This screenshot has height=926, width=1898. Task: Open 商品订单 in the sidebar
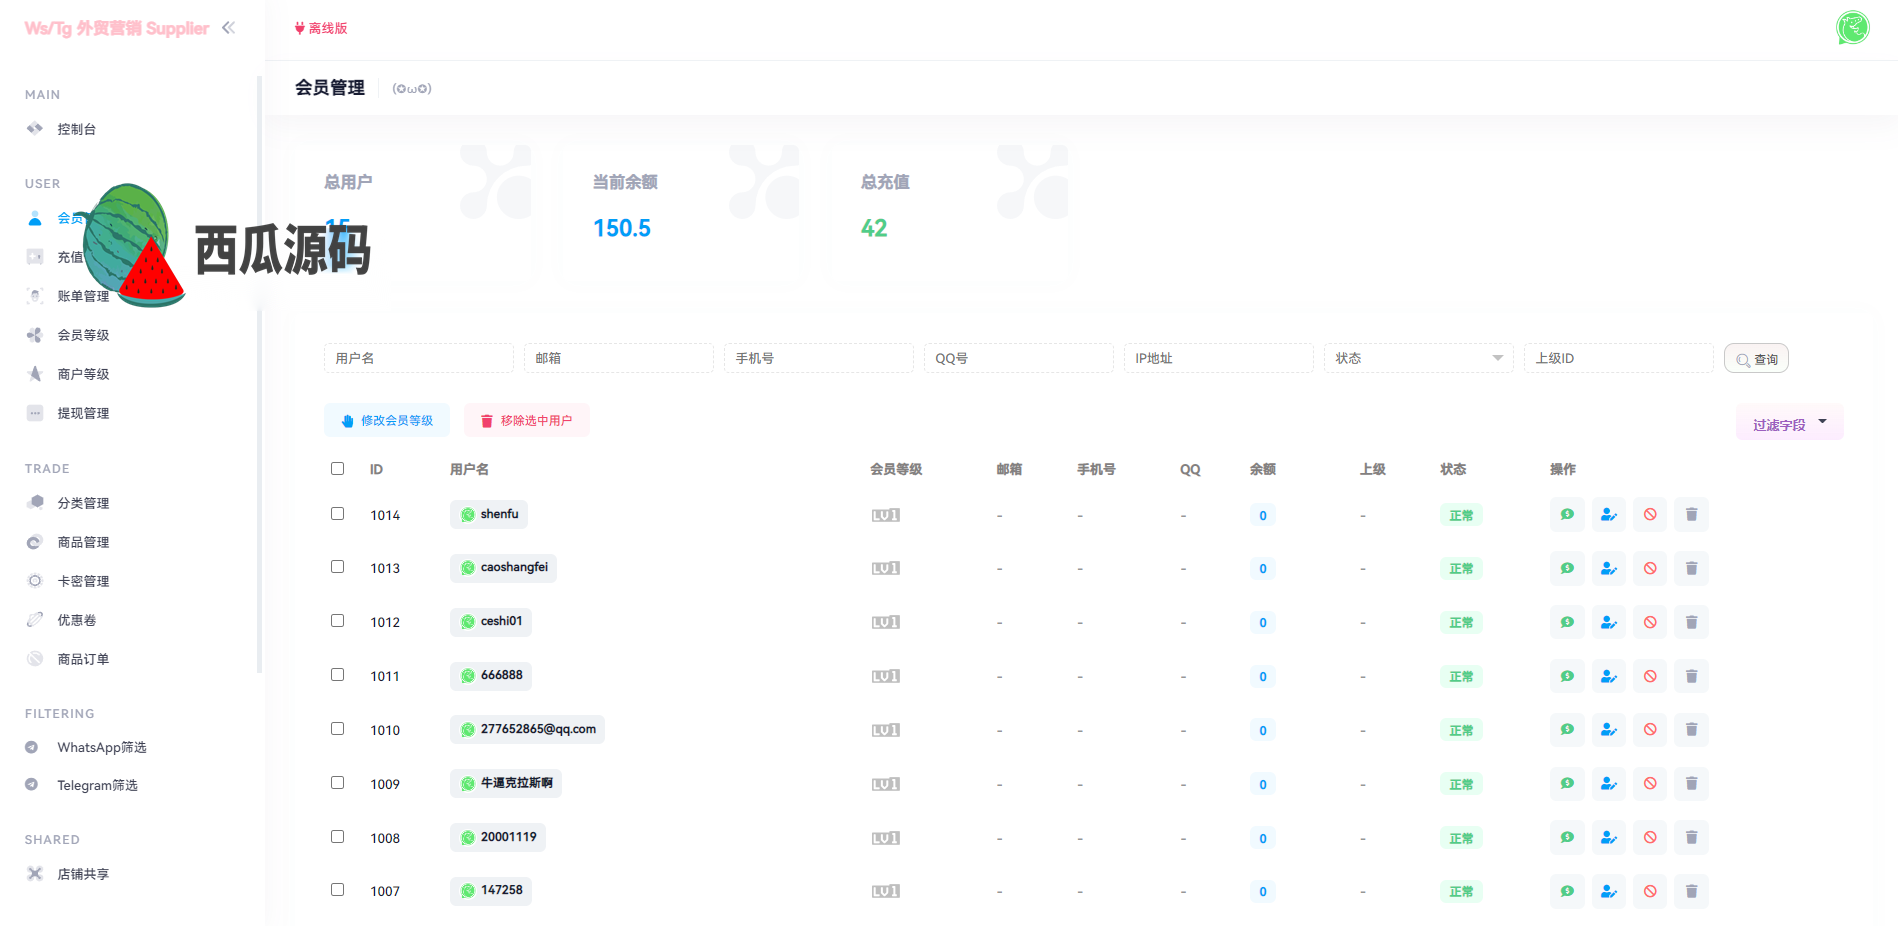83,659
